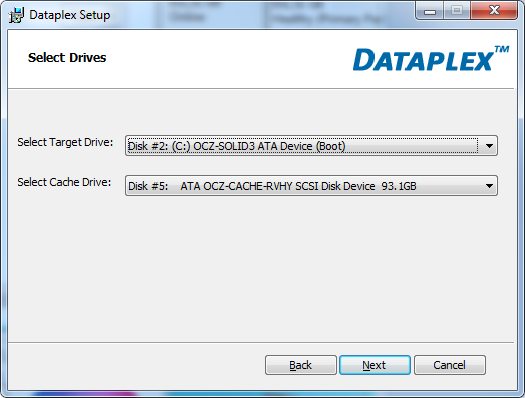The image size is (525, 398).
Task: Go Back to previous setup step
Action: [301, 365]
